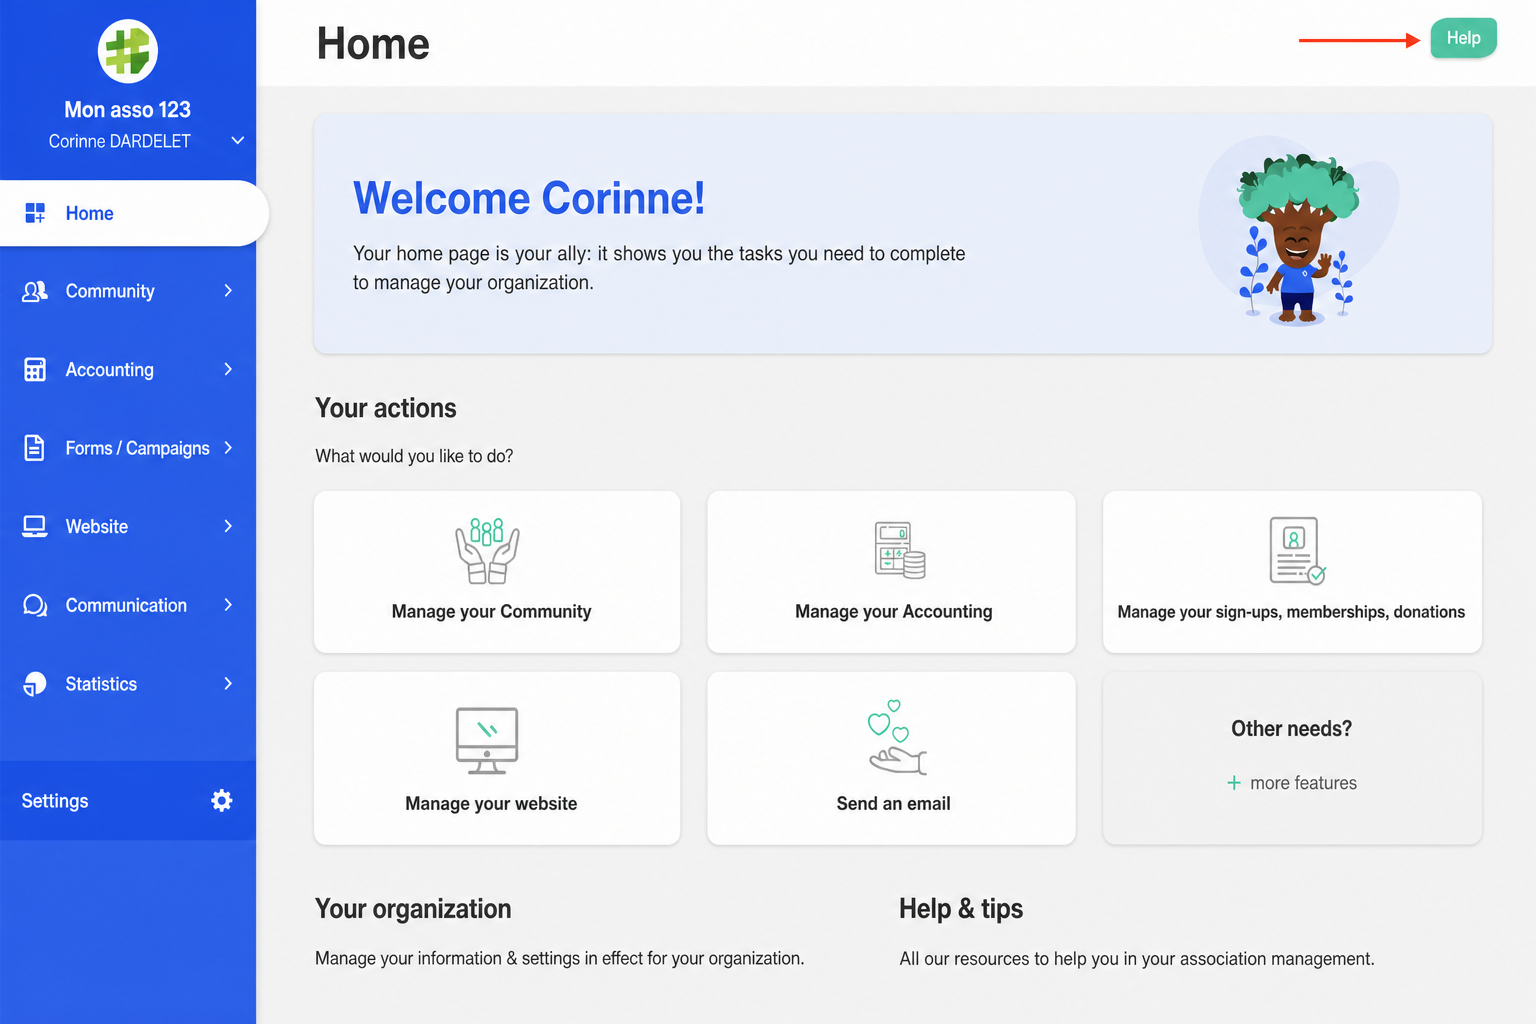The width and height of the screenshot is (1536, 1024).
Task: Click the hand with hearts email icon
Action: (897, 737)
